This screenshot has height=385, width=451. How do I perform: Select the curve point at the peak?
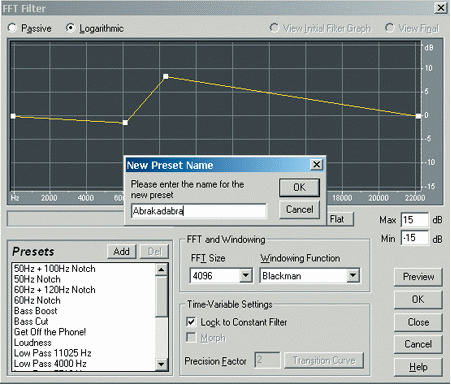(166, 77)
